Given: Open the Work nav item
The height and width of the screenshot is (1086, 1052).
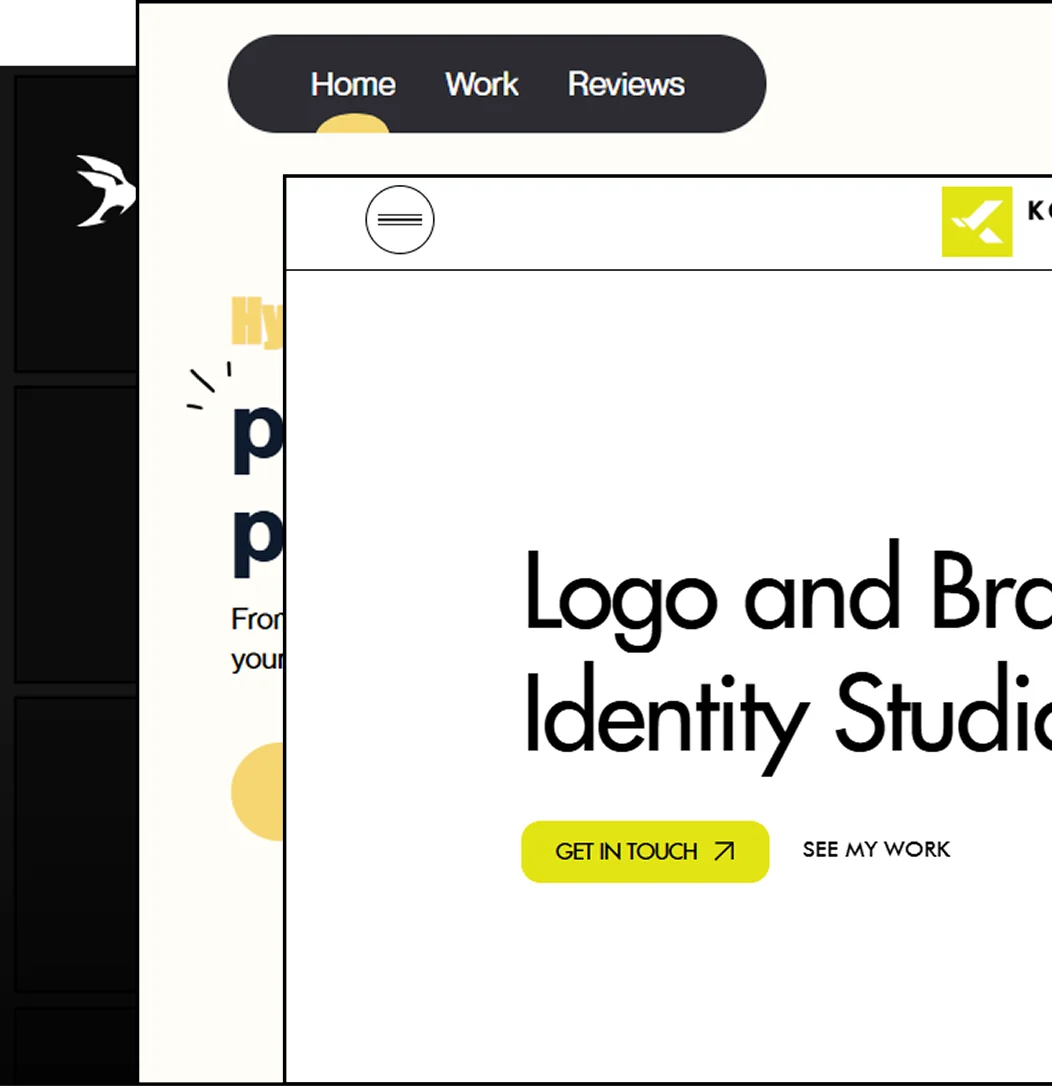Looking at the screenshot, I should pyautogui.click(x=481, y=84).
